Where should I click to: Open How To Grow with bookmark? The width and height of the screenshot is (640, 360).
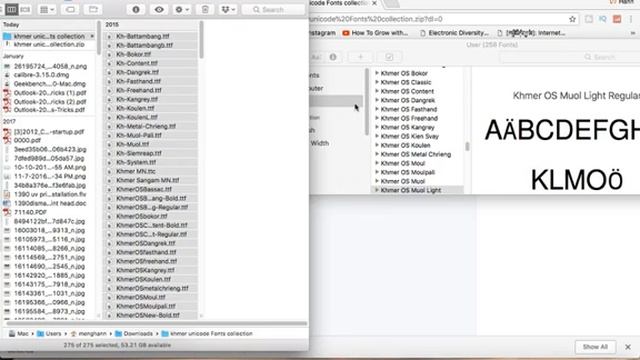(375, 33)
